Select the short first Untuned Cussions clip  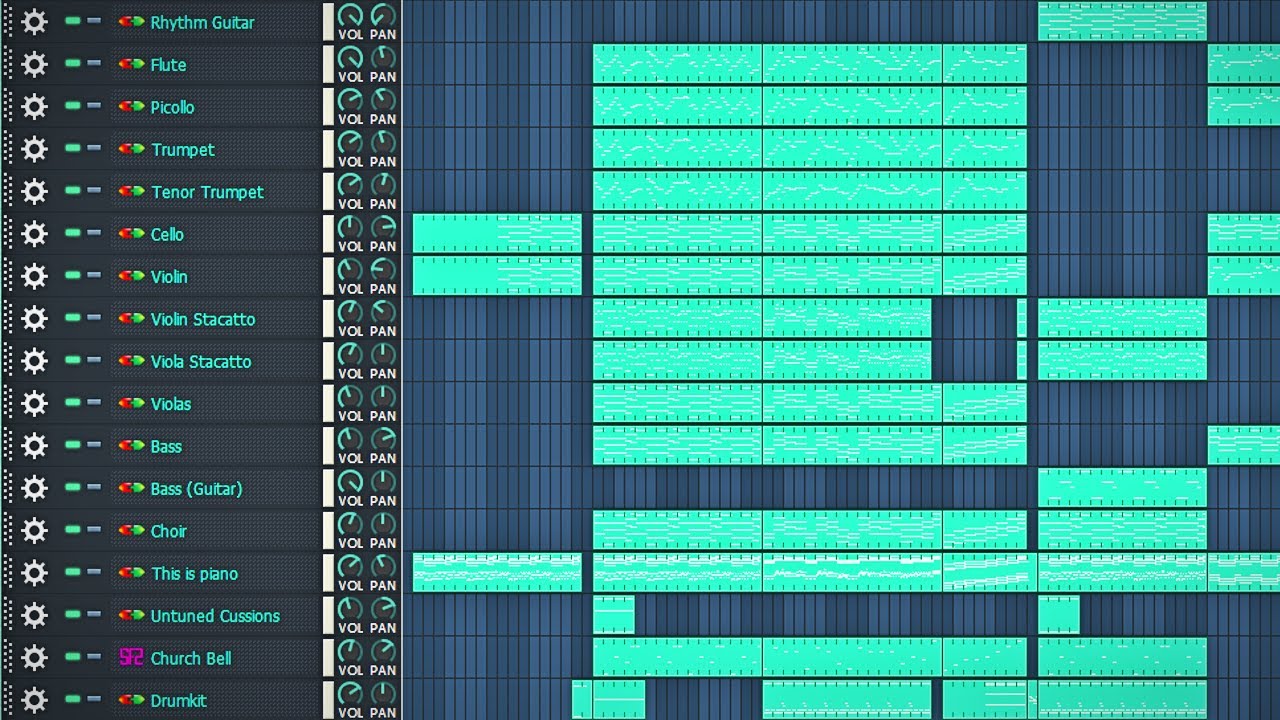click(x=614, y=615)
